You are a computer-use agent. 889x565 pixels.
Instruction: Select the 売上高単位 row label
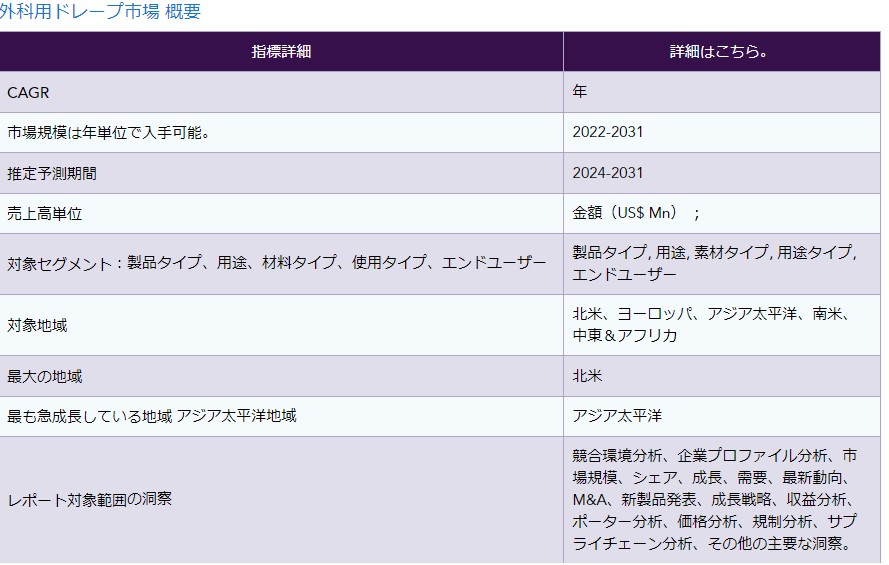[x=44, y=214]
